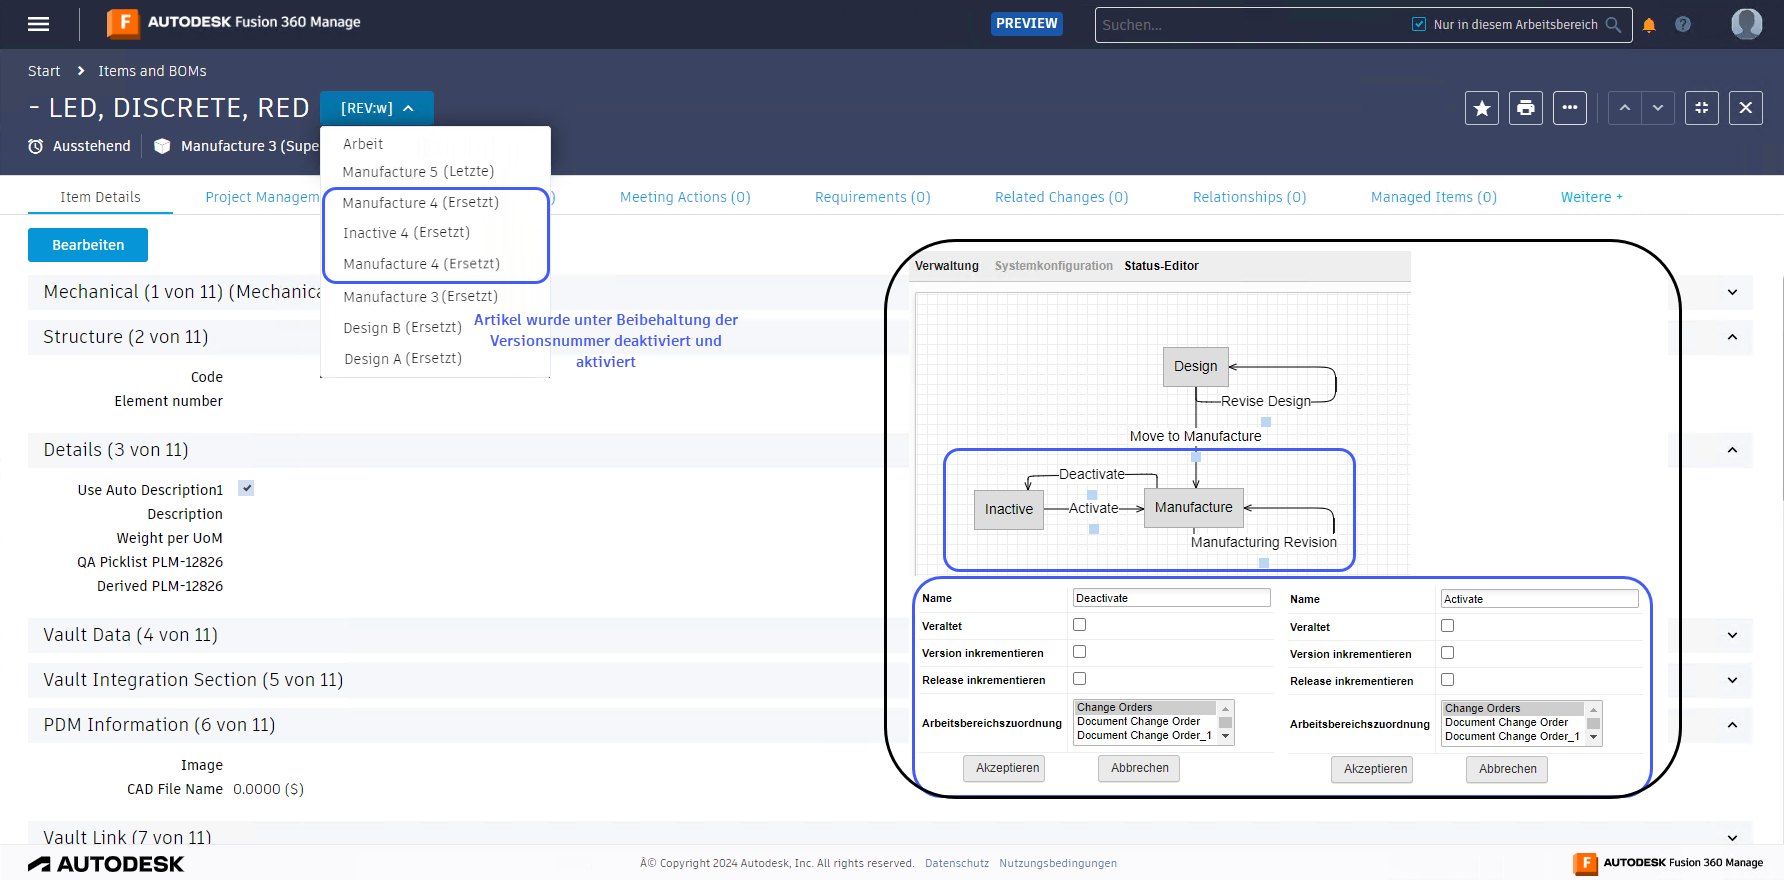Switch to the Item Details tab
This screenshot has width=1784, height=880.
tap(100, 197)
